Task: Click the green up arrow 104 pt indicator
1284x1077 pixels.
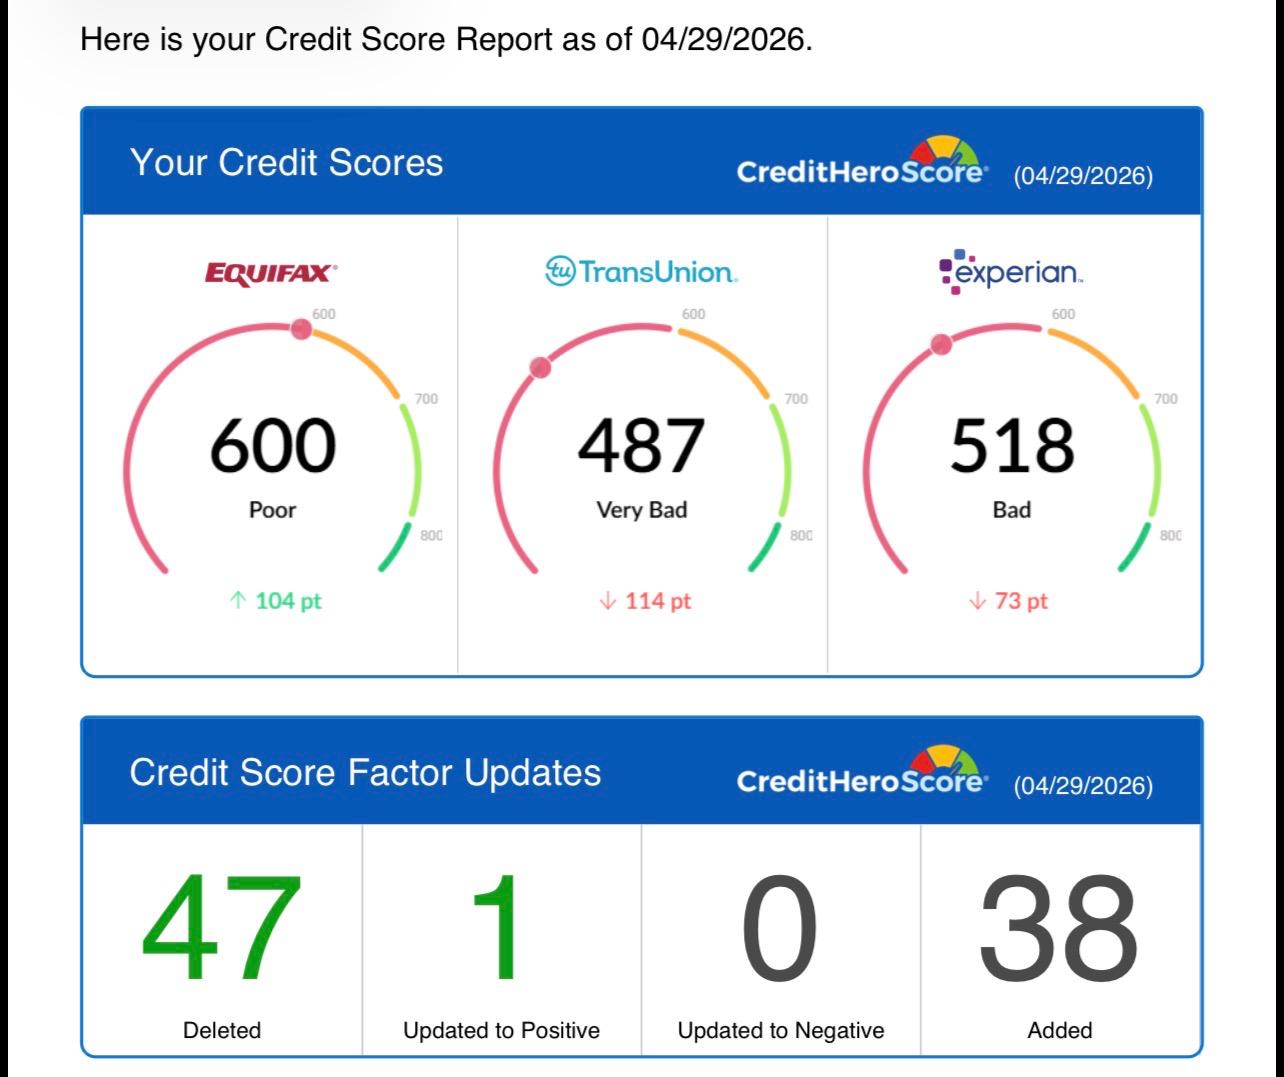Action: [275, 601]
